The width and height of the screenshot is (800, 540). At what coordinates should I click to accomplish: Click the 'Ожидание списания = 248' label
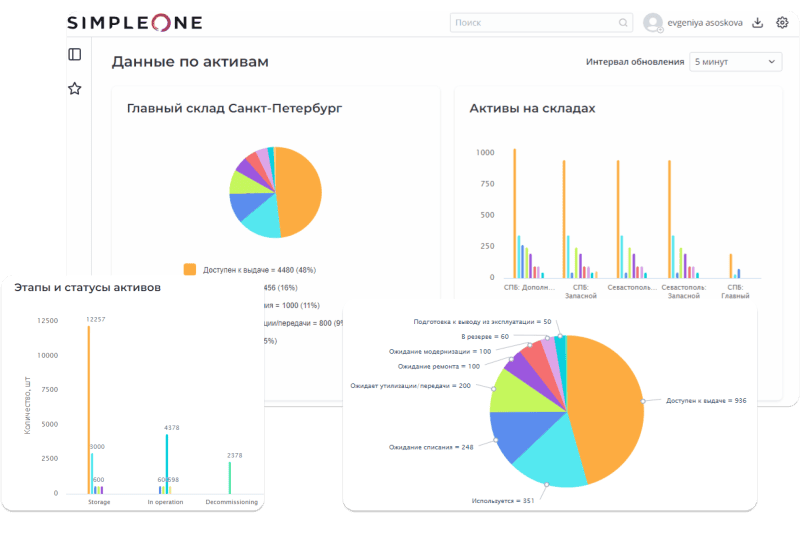[x=430, y=446]
